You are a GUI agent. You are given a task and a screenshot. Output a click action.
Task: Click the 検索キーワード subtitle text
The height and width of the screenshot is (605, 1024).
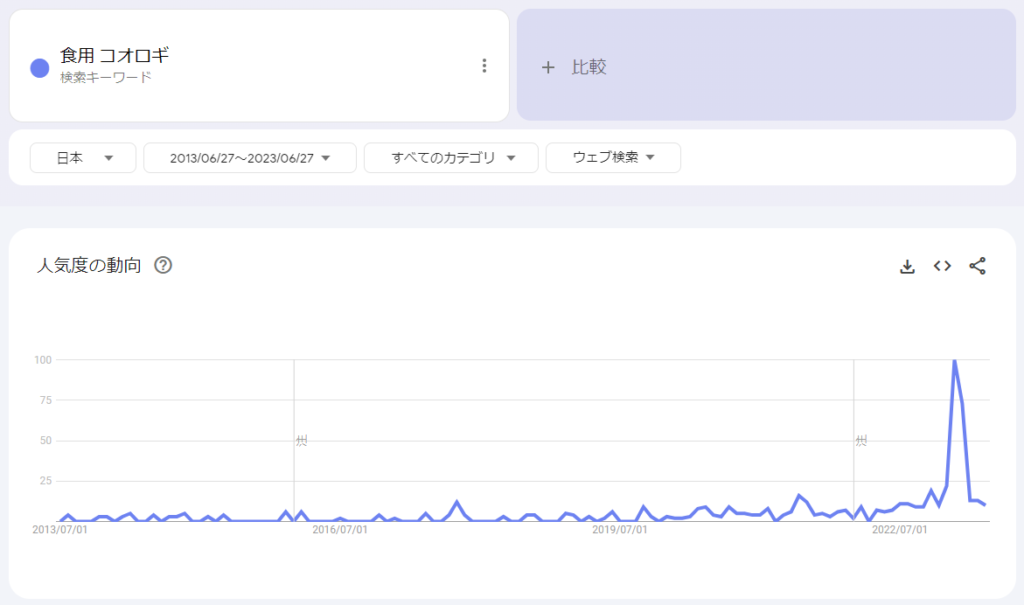coord(105,78)
